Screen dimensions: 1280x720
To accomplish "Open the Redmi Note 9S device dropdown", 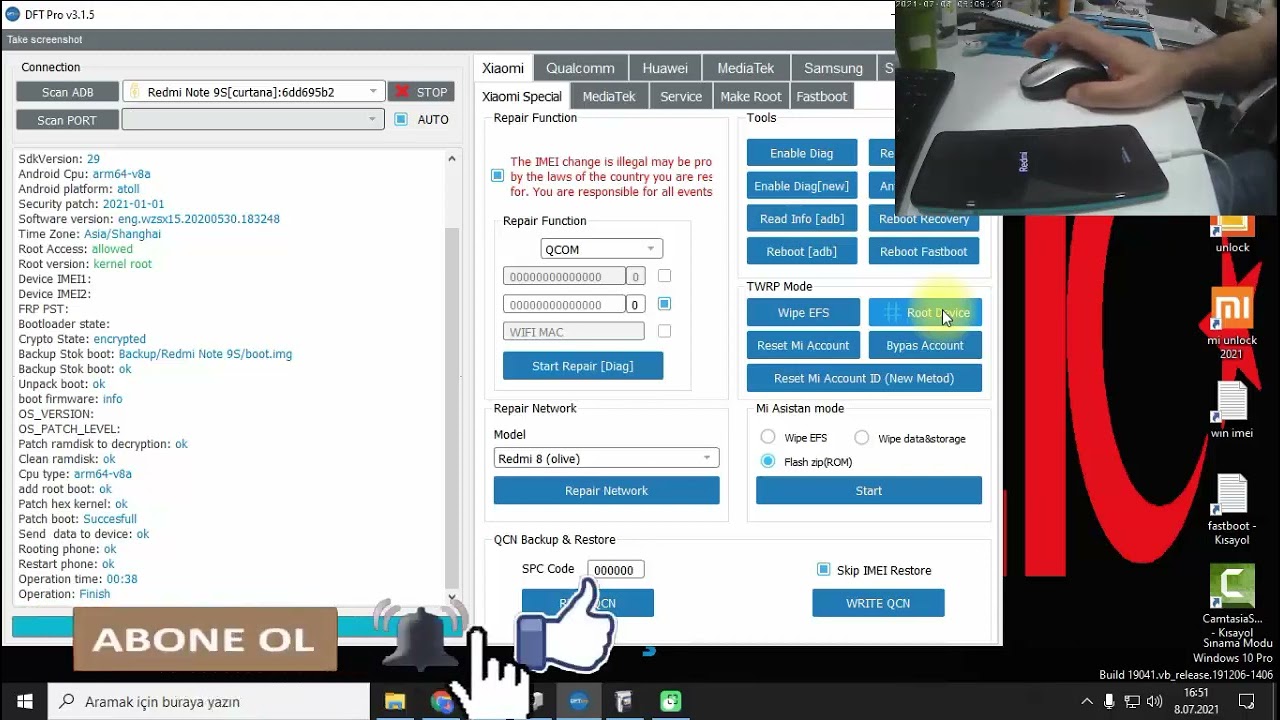I will [254, 92].
